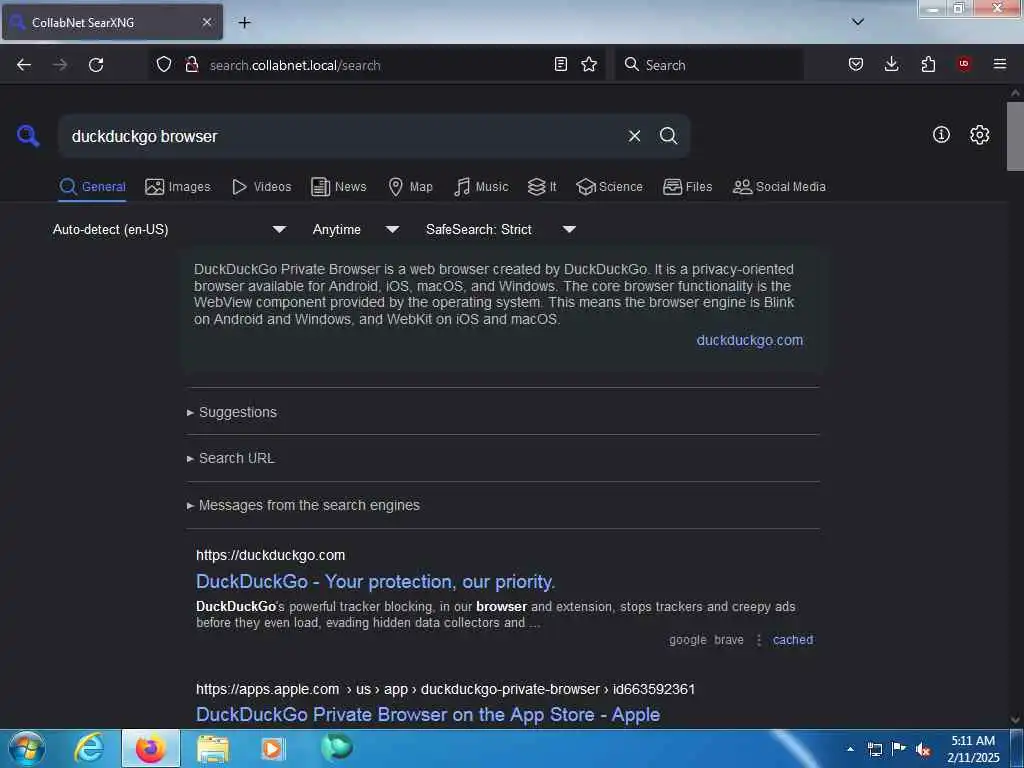Open duckduckgo.com infobox link
Image resolution: width=1024 pixels, height=768 pixels.
coord(750,340)
